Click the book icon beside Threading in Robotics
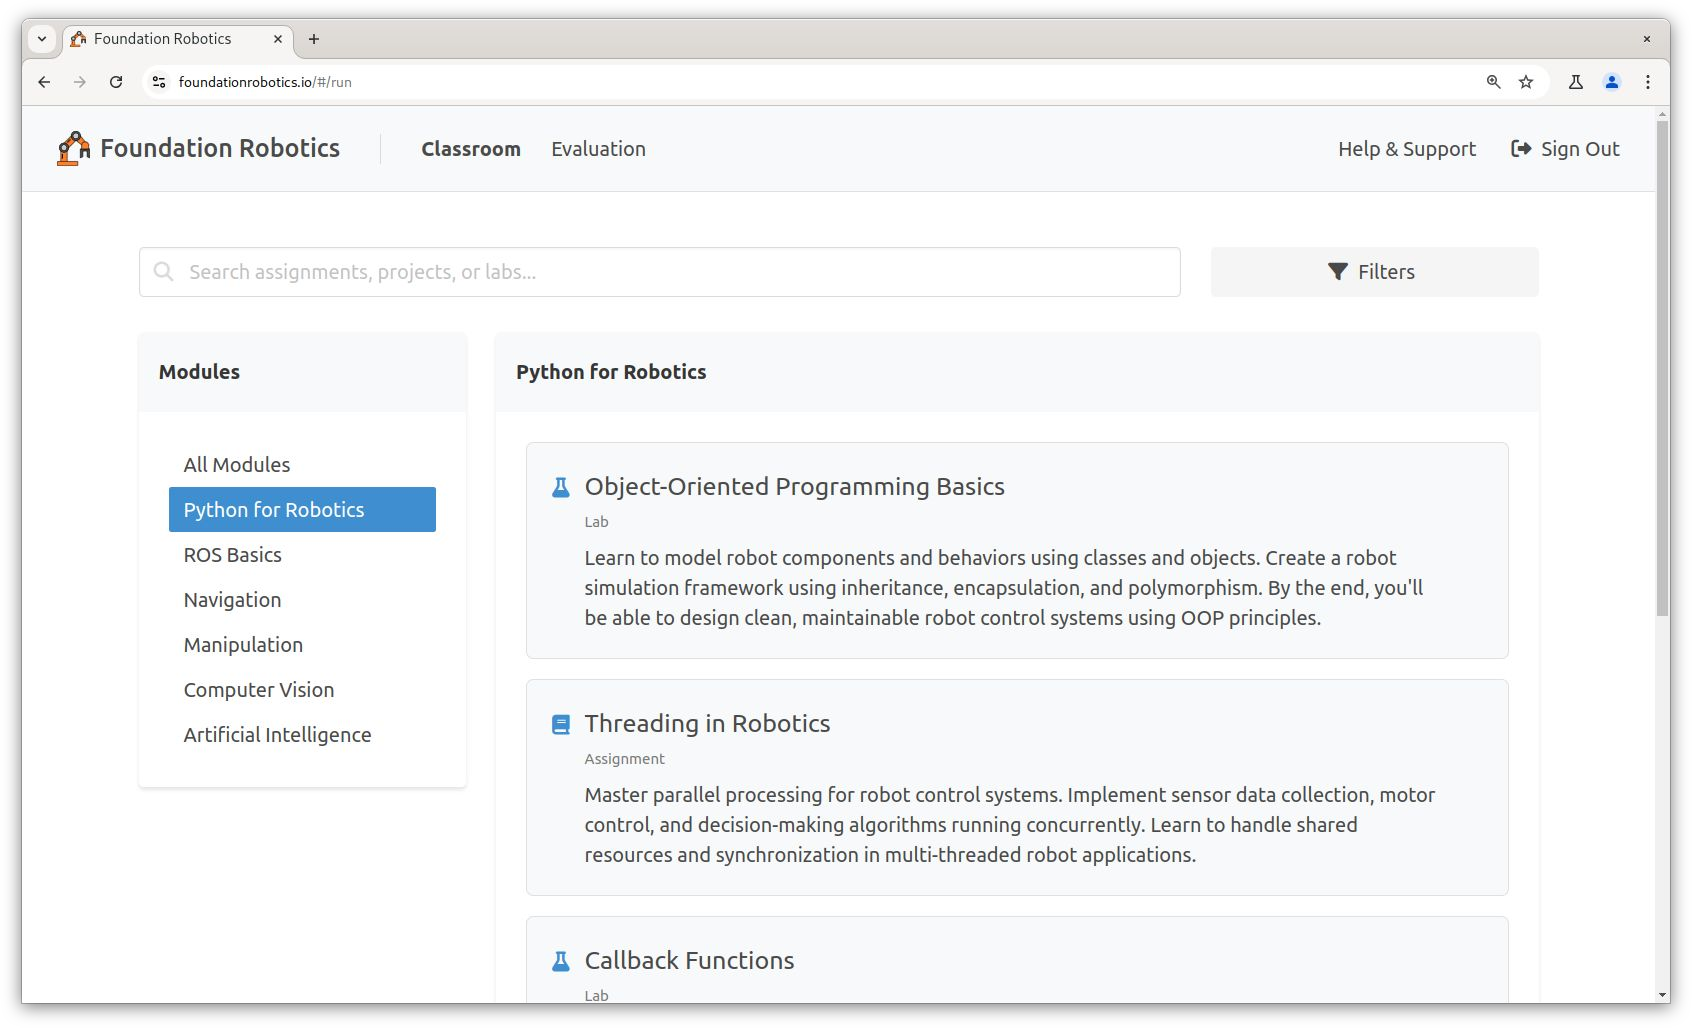Viewport: 1692px width, 1028px height. 561,724
